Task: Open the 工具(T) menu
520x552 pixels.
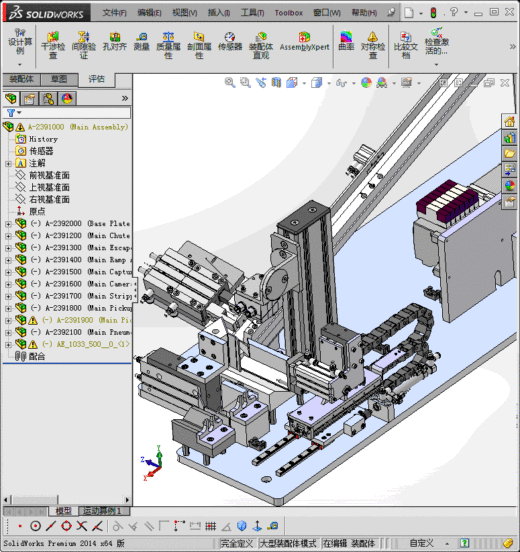Action: 252,13
